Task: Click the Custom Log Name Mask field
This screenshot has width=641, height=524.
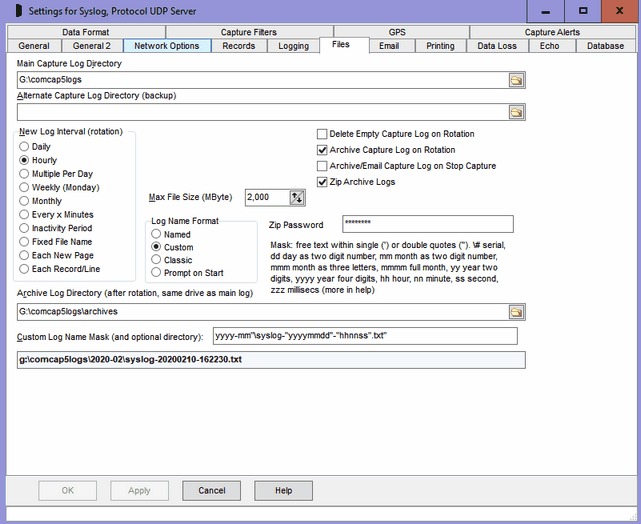Action: tap(364, 336)
